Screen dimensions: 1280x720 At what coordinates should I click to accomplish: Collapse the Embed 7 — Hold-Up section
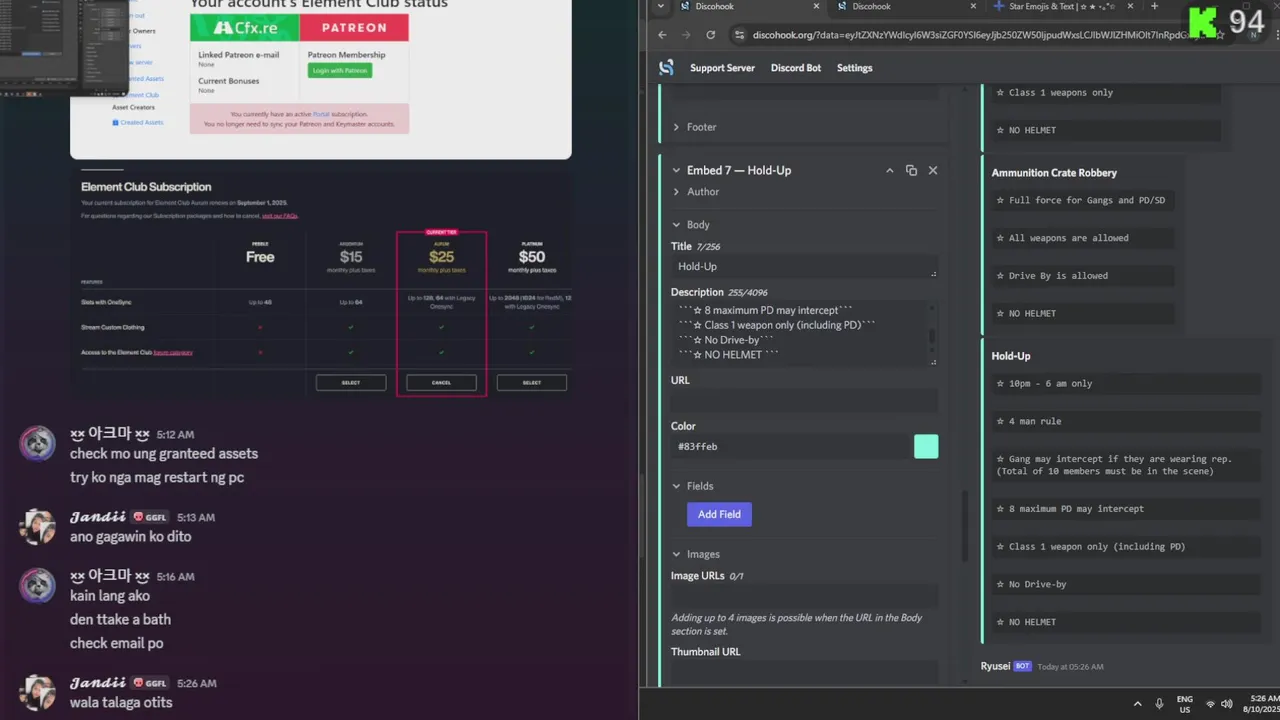tap(676, 171)
